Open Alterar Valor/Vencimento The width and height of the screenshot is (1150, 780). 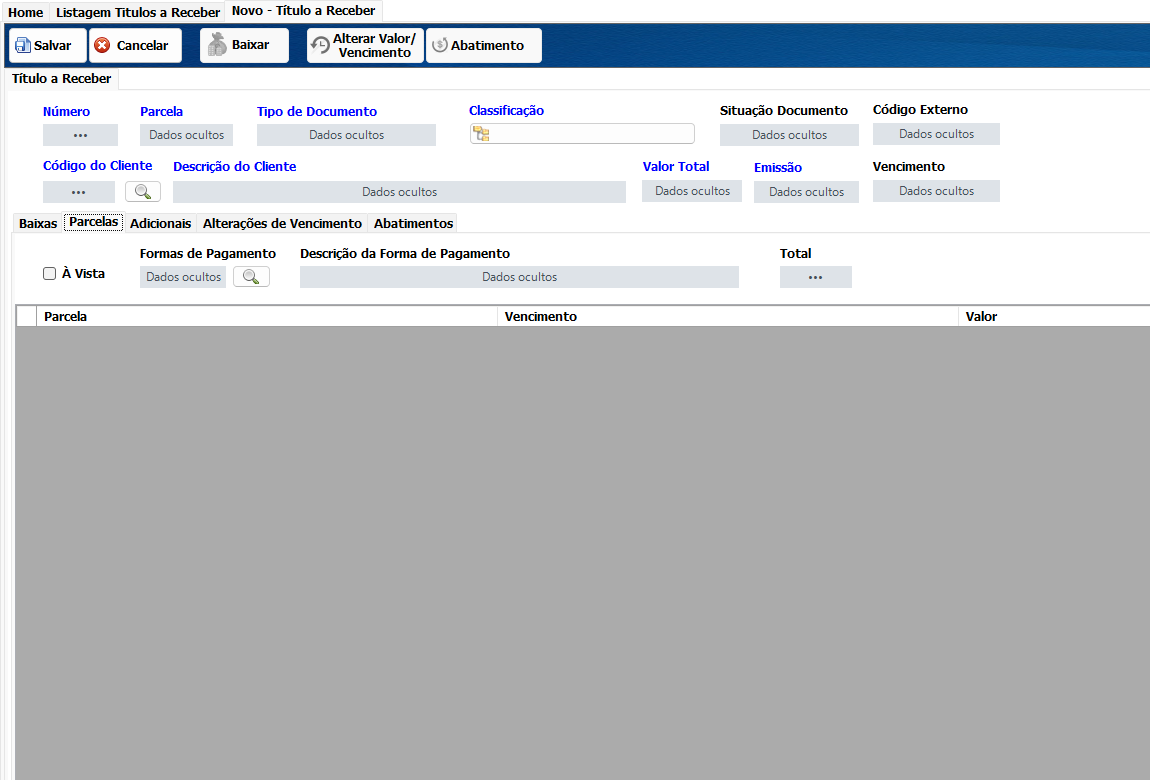365,45
